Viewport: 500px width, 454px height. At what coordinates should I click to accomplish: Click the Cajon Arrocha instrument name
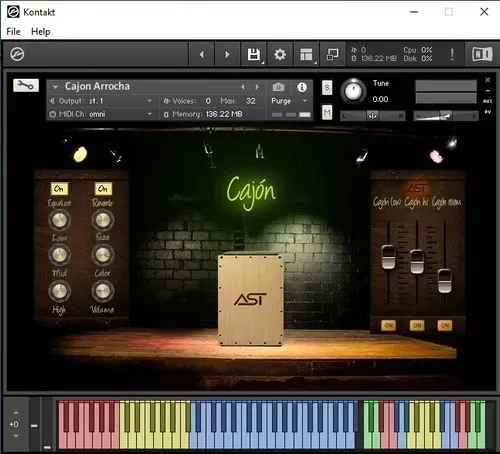click(97, 86)
